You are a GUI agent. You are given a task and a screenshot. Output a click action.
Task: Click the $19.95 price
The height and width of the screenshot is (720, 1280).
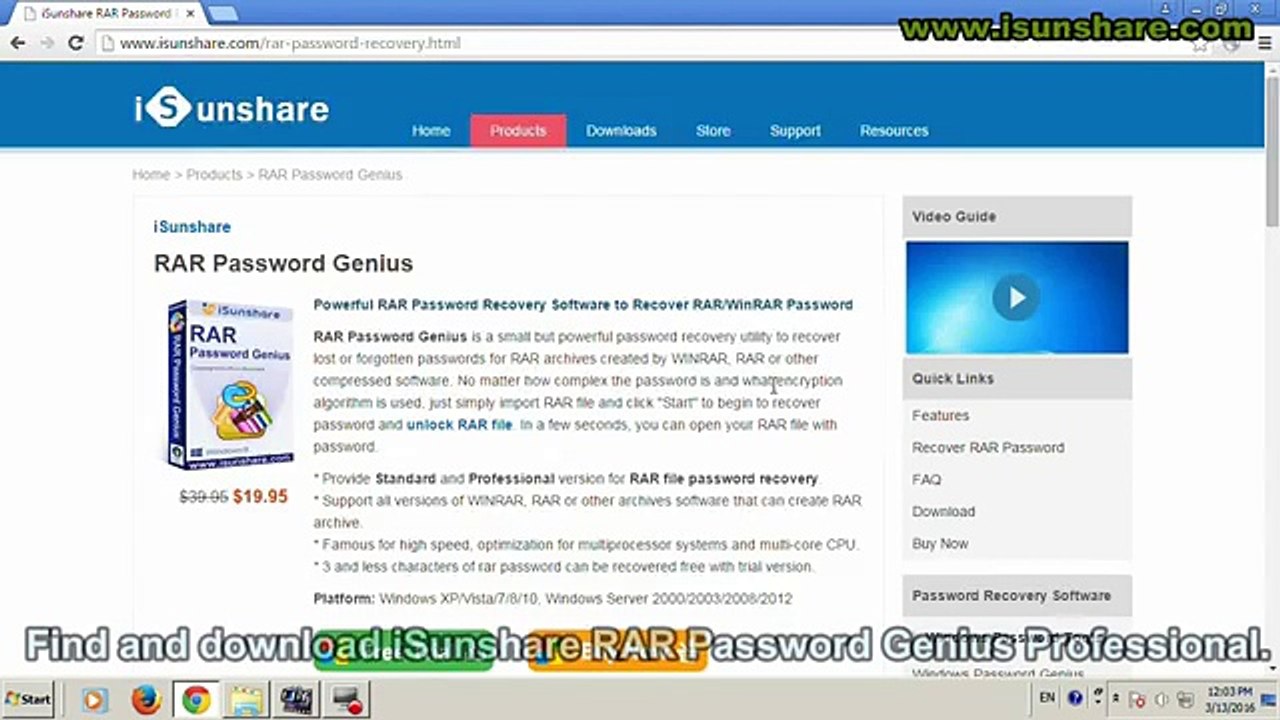[x=260, y=496]
